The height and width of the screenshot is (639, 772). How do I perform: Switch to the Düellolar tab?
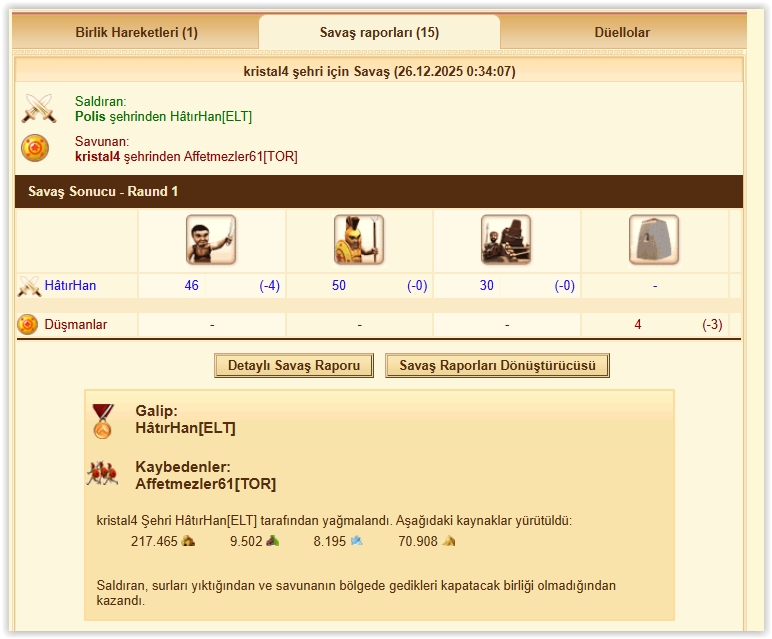pos(622,32)
